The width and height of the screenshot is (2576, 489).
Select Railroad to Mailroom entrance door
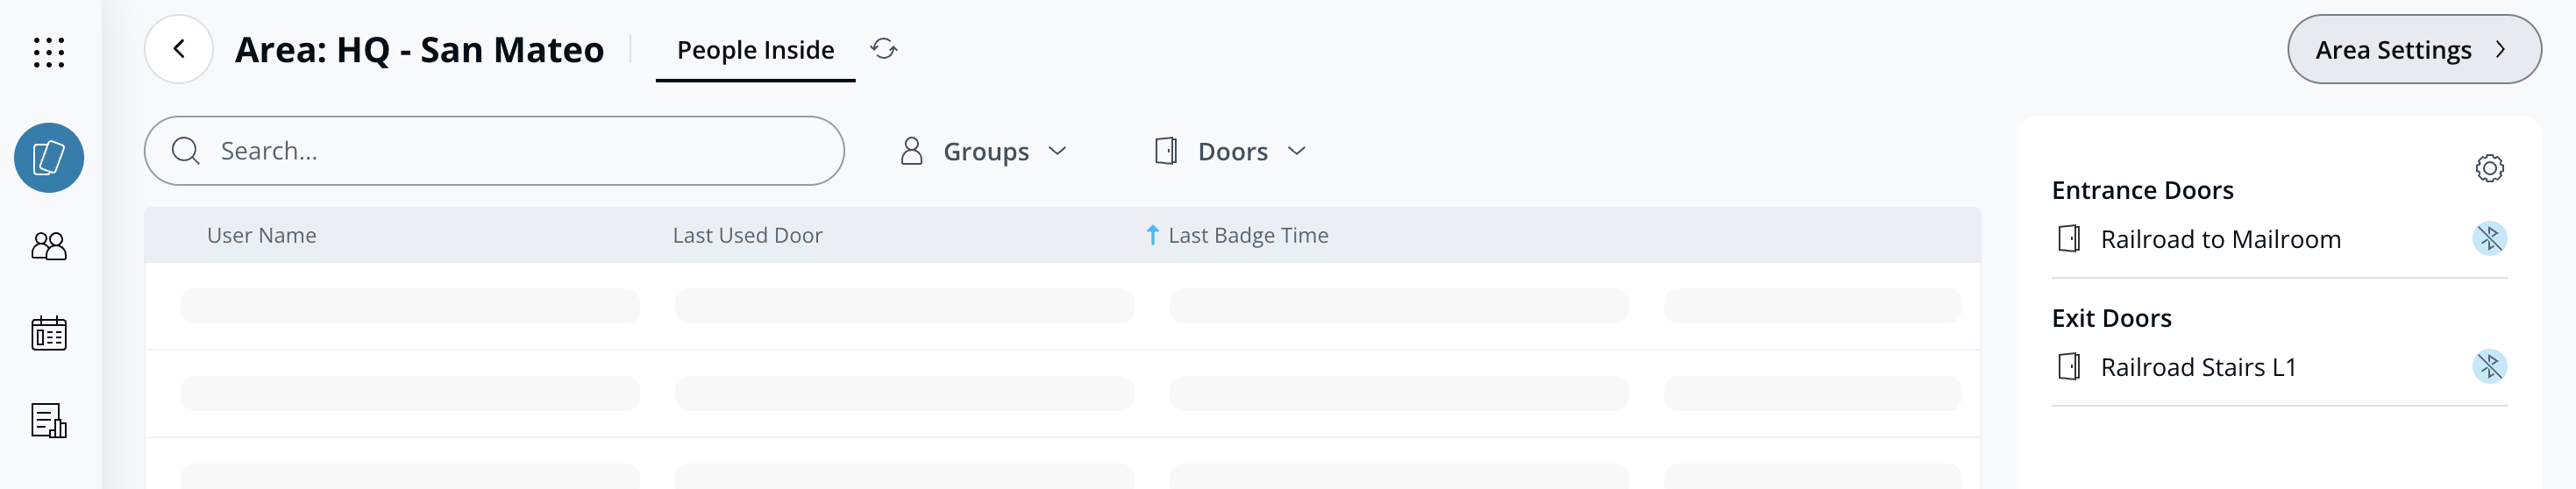click(x=2220, y=239)
